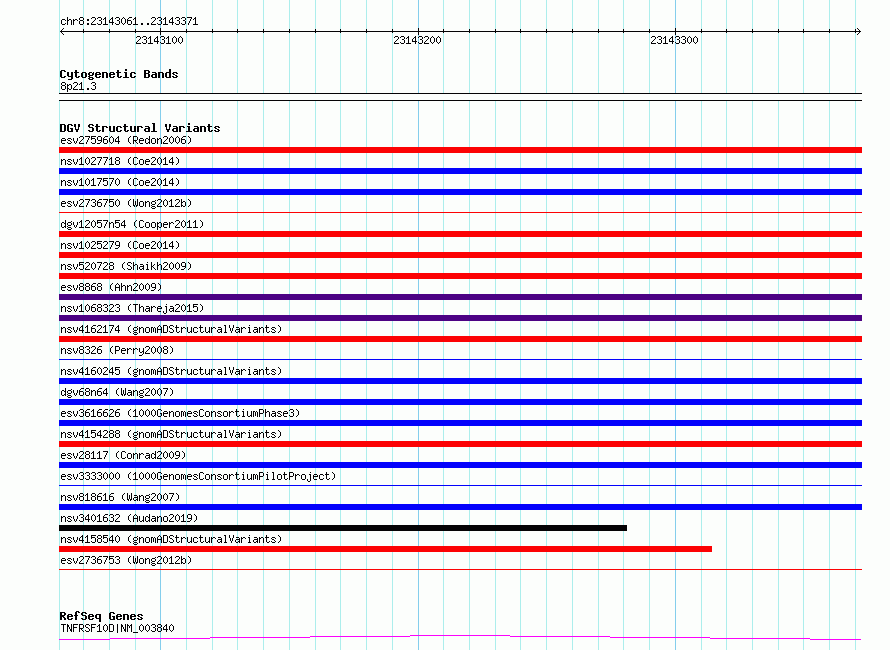Click the purple bar under esv8868

click(460, 297)
